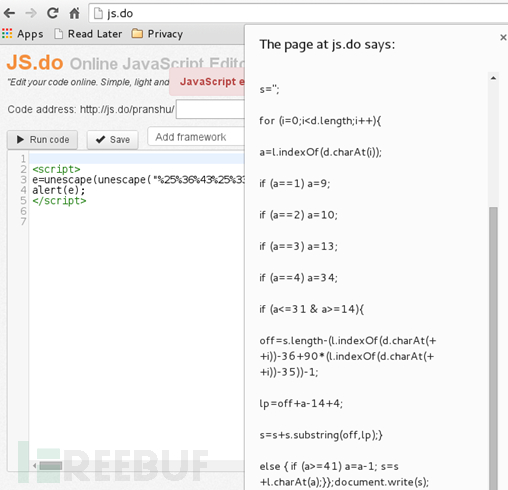Click the code address name field
508x490 pixels.
[210, 109]
